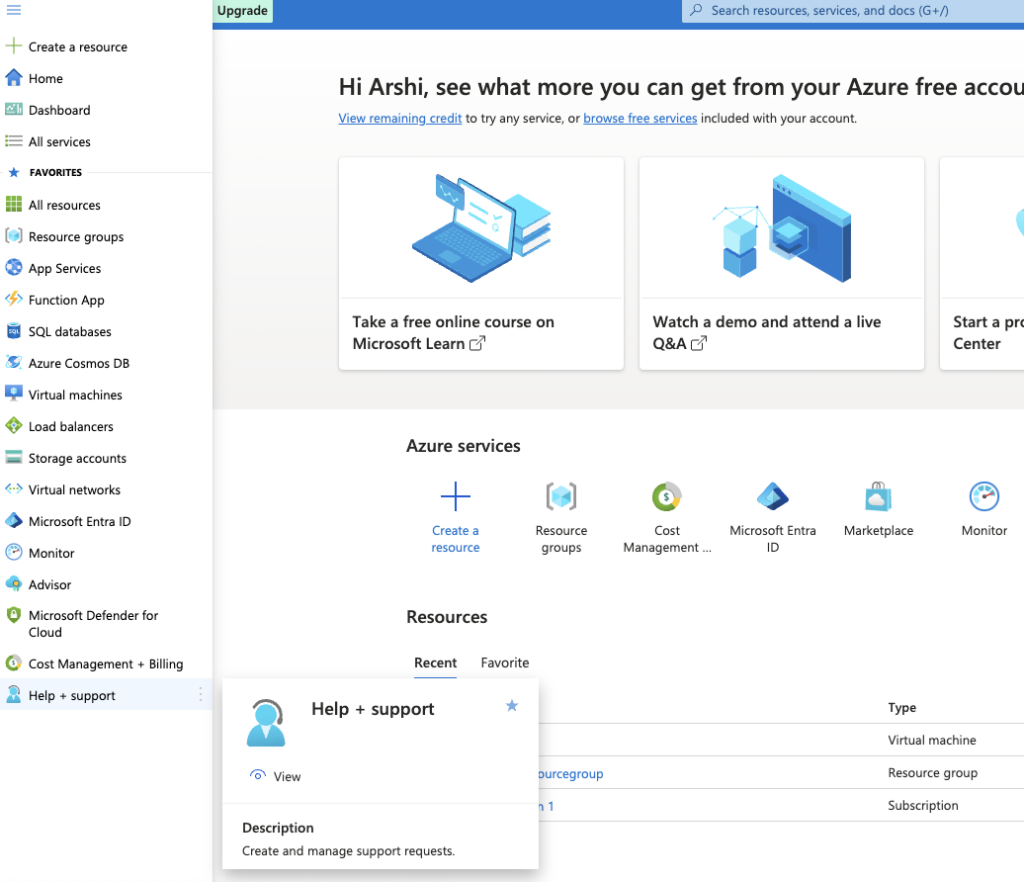This screenshot has width=1024, height=882.
Task: Click the Subscription type cell
Action: (x=923, y=806)
